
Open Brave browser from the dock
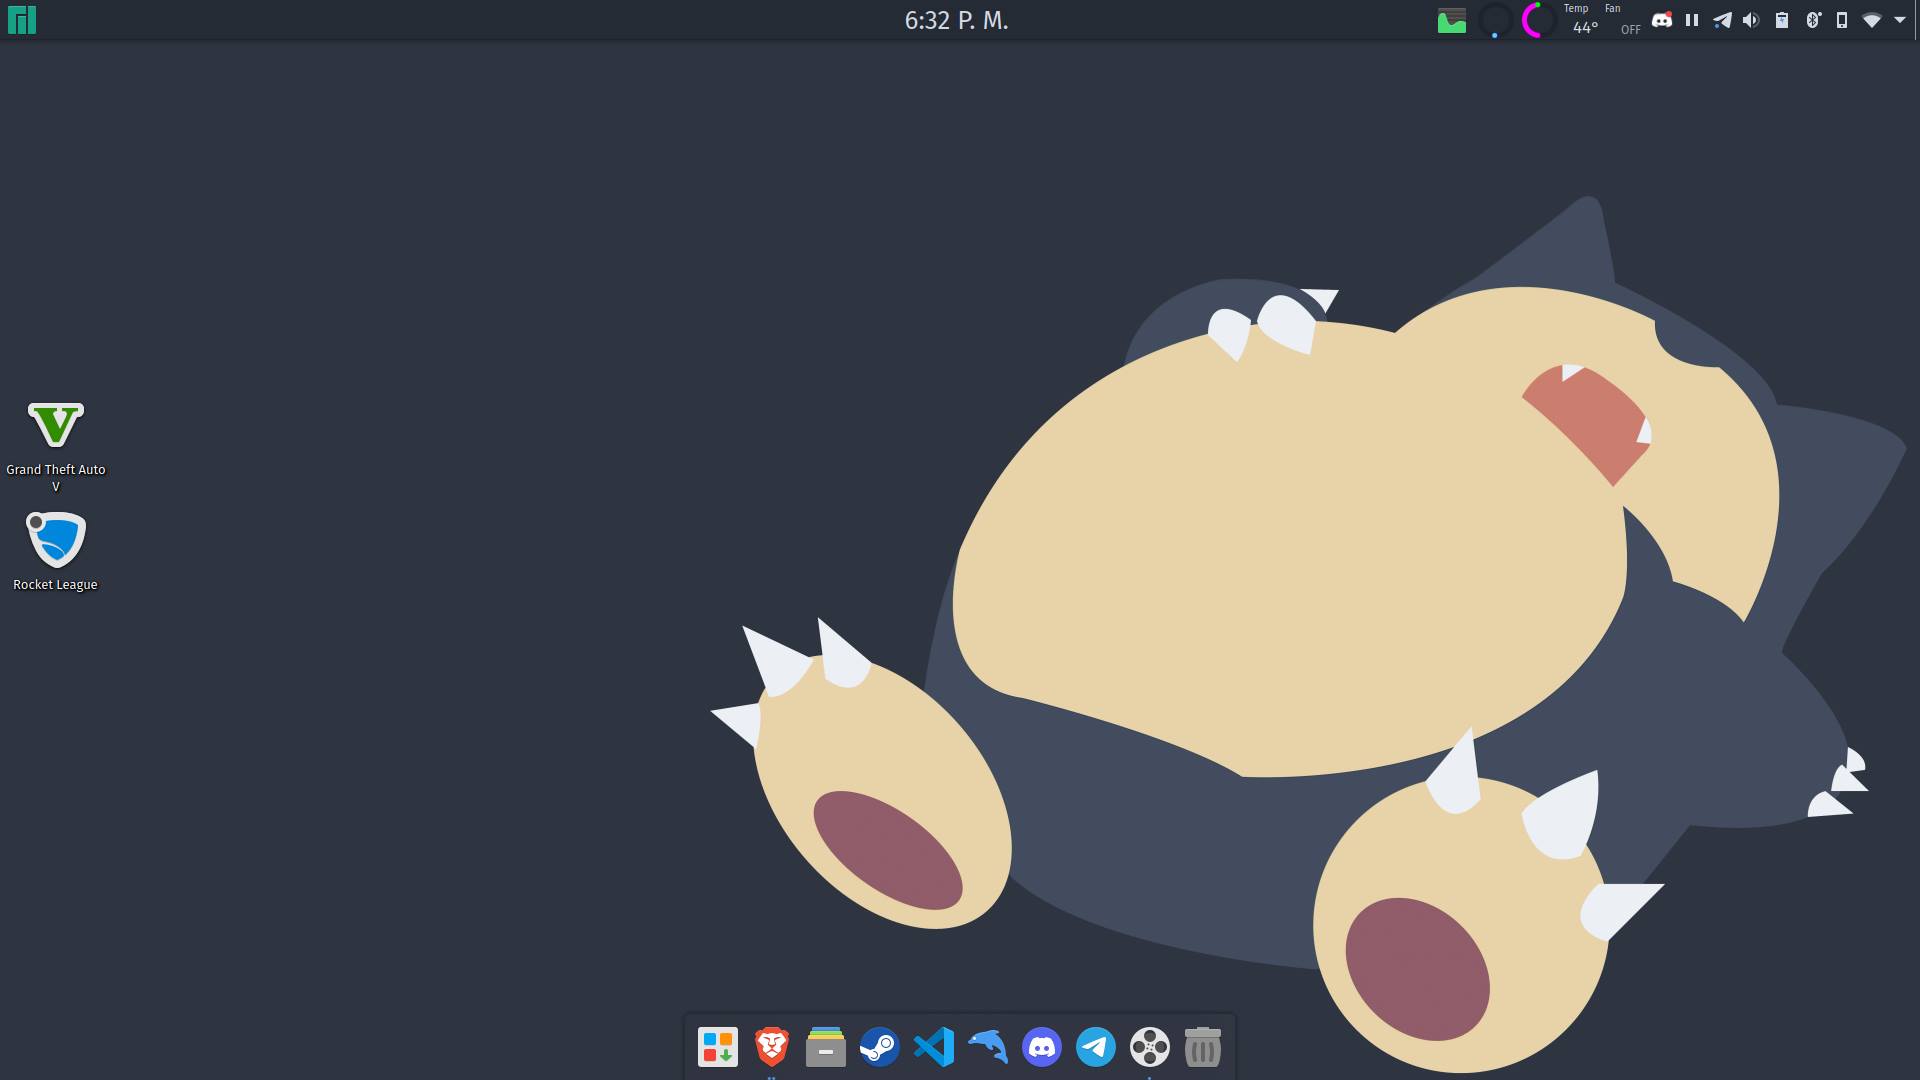tap(771, 1047)
